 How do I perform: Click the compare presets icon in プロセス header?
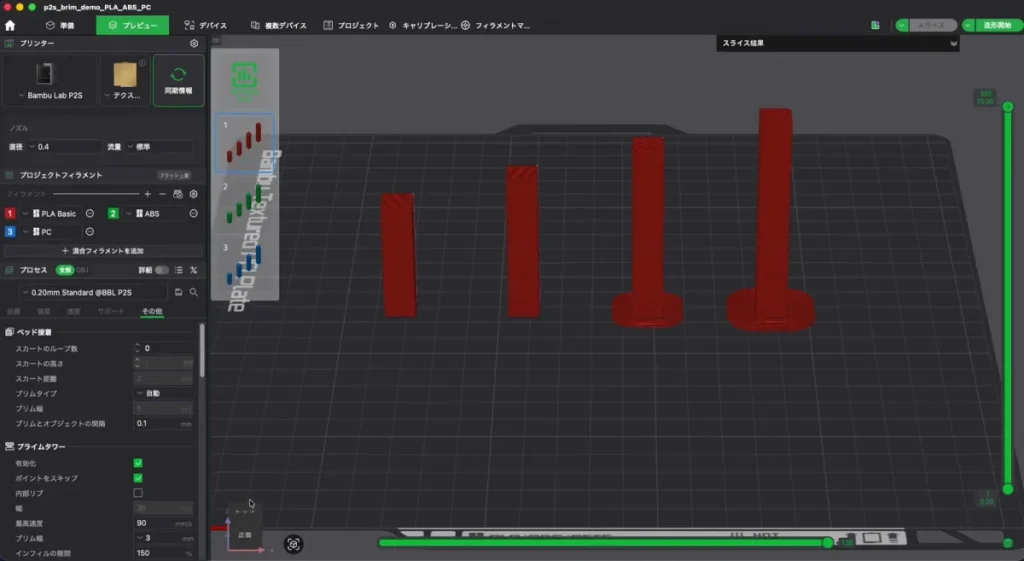pyautogui.click(x=193, y=270)
